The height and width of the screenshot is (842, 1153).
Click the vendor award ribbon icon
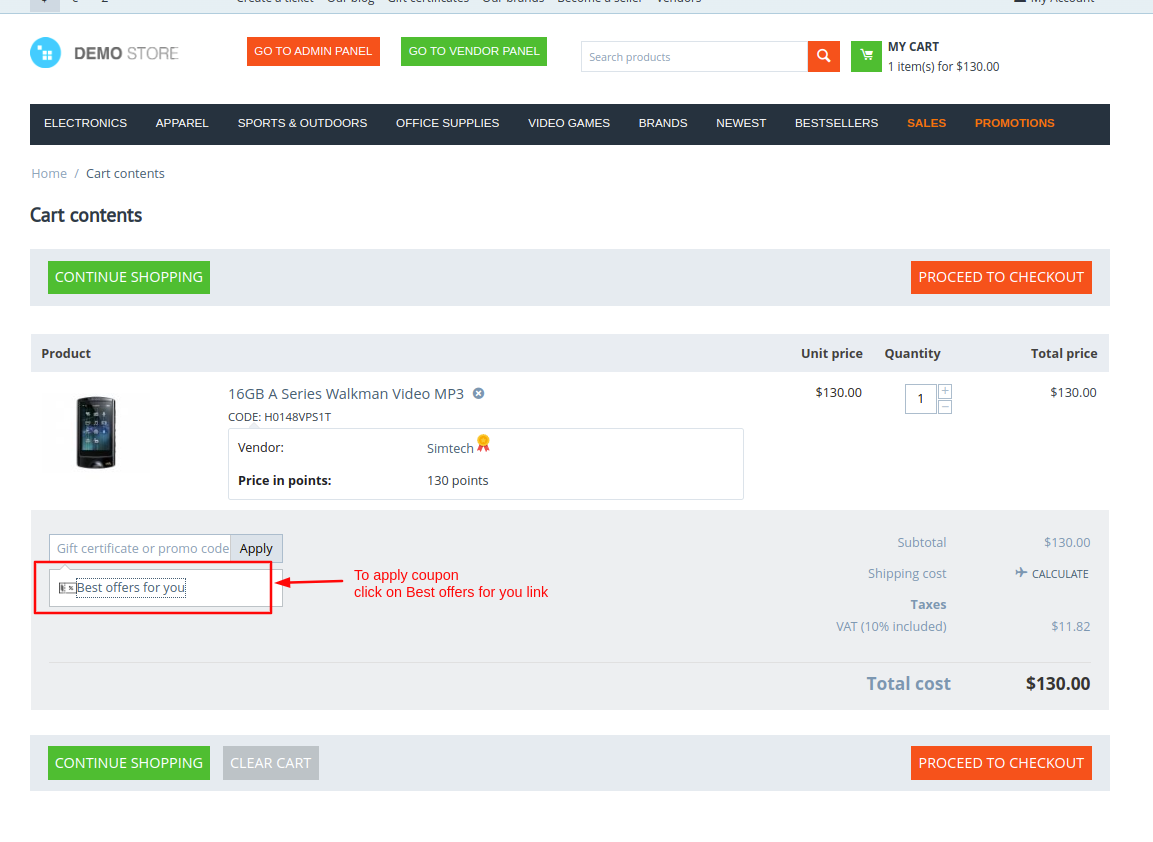click(483, 443)
